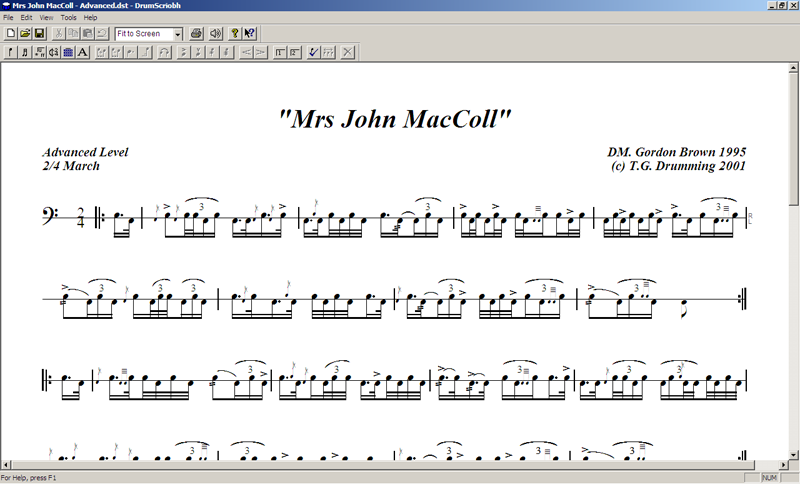Click the Paste clipboard icon

coord(87,34)
